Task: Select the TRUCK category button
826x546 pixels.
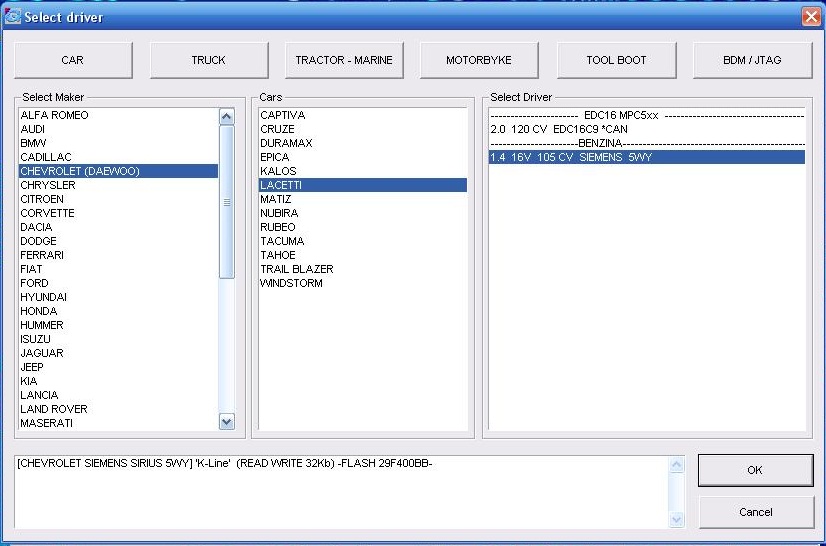Action: tap(208, 60)
